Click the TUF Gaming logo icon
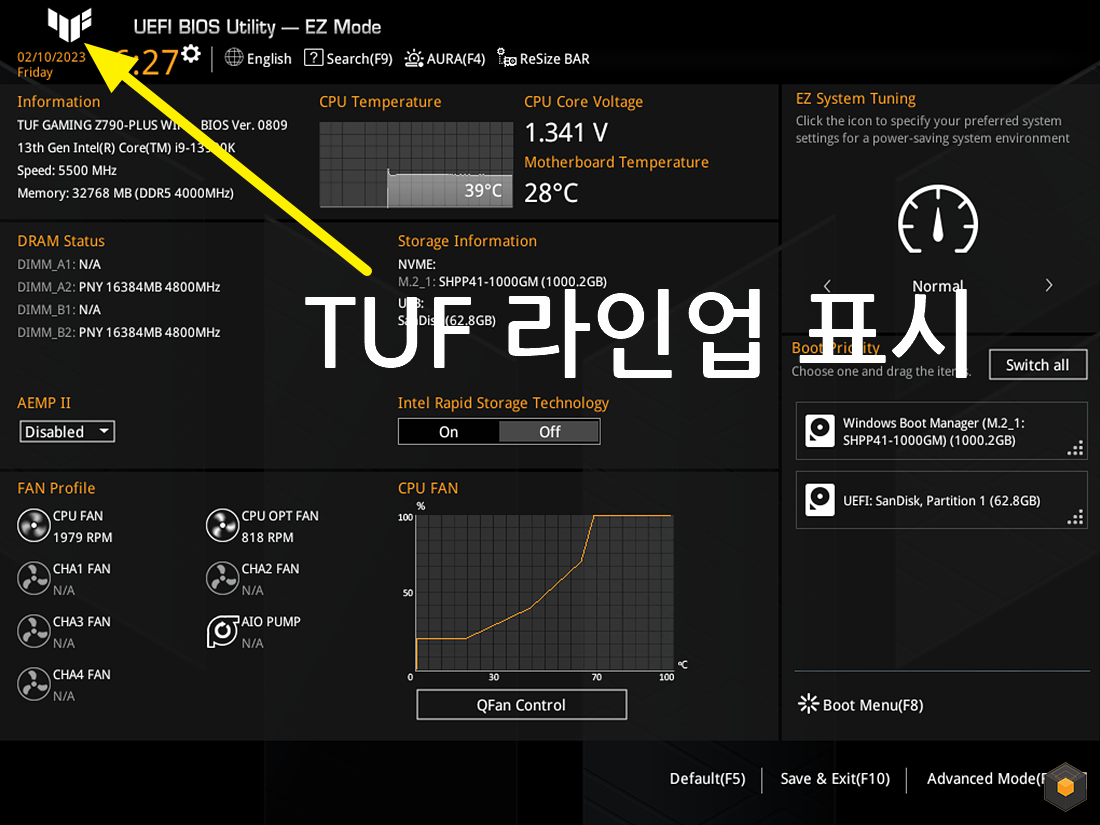Screen dimensions: 1100x825 click(68, 25)
